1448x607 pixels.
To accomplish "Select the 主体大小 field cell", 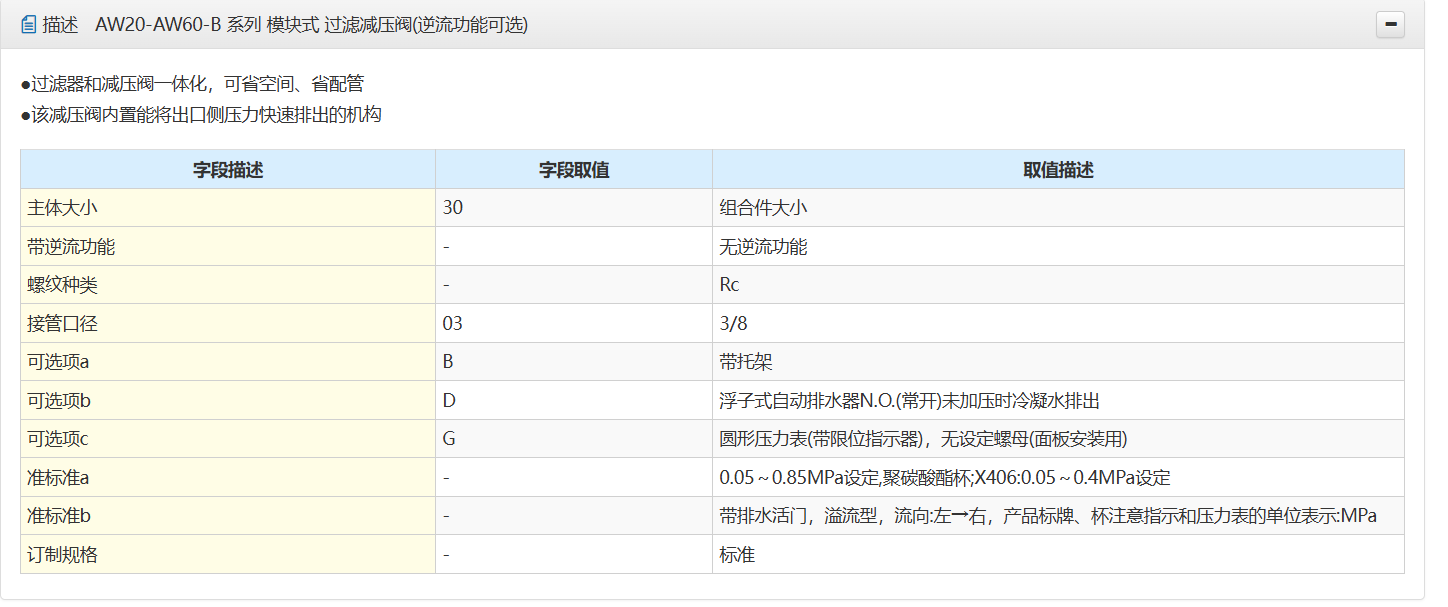I will pos(62,208).
